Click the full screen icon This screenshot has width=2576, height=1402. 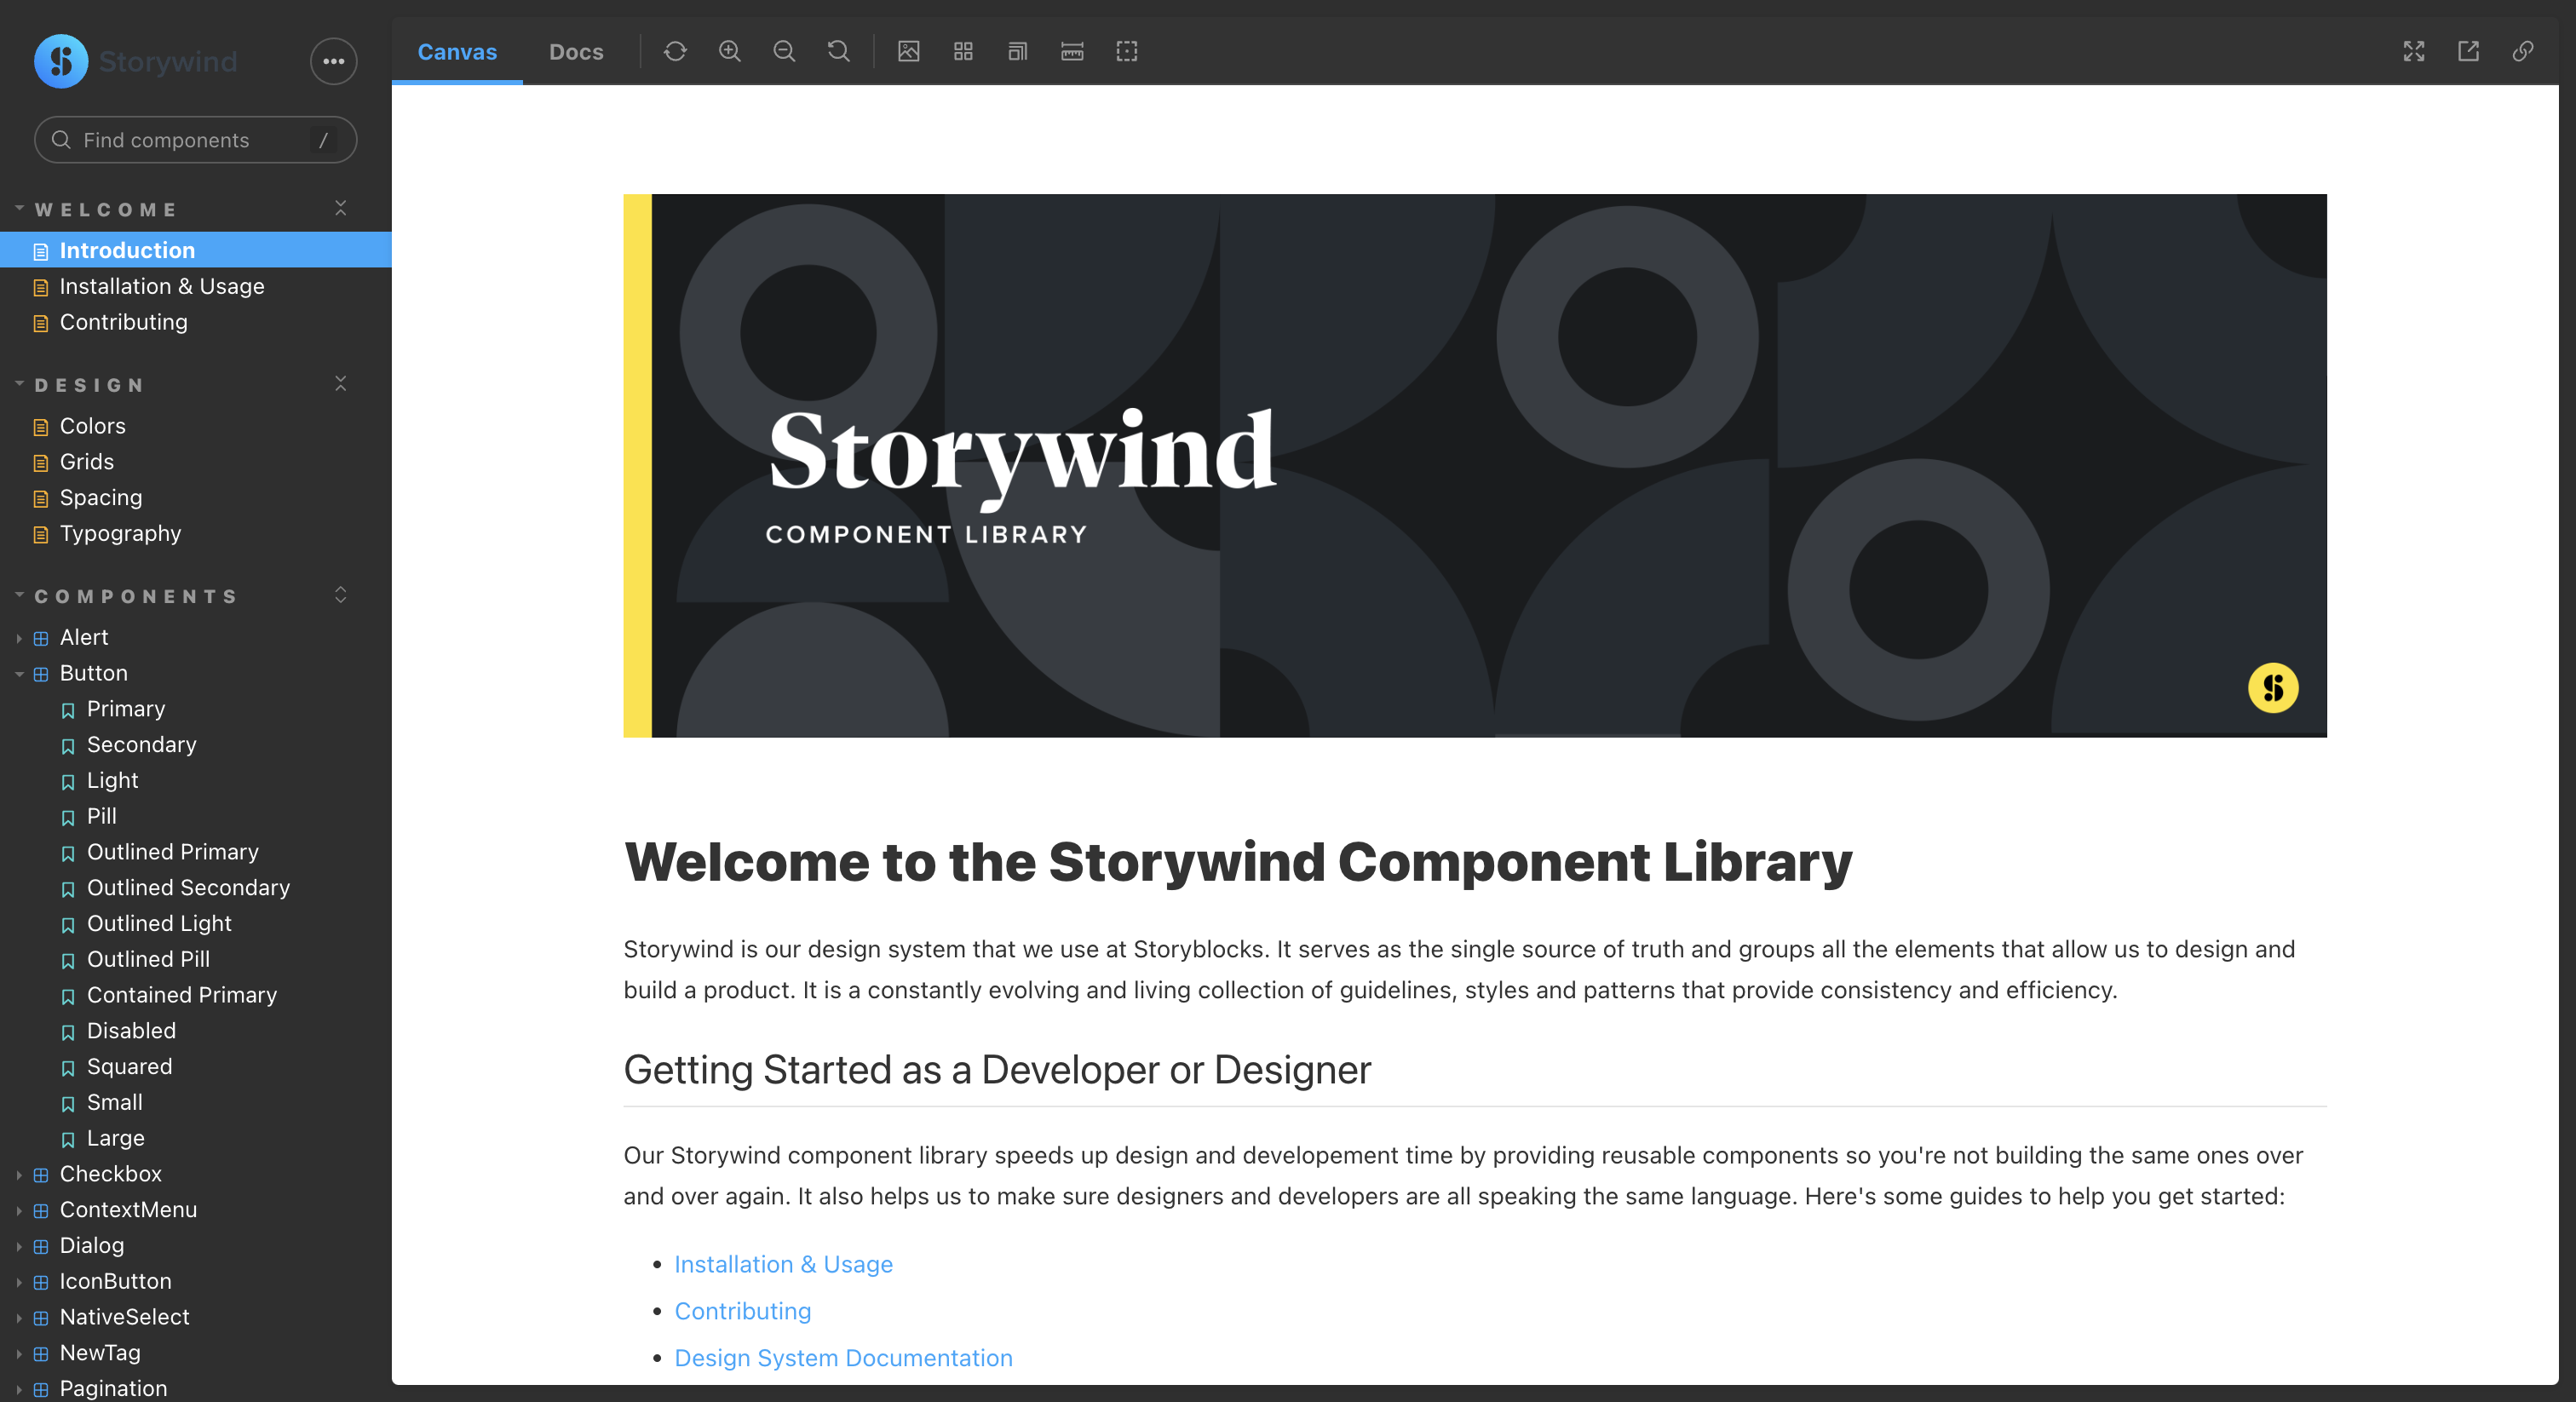2413,51
